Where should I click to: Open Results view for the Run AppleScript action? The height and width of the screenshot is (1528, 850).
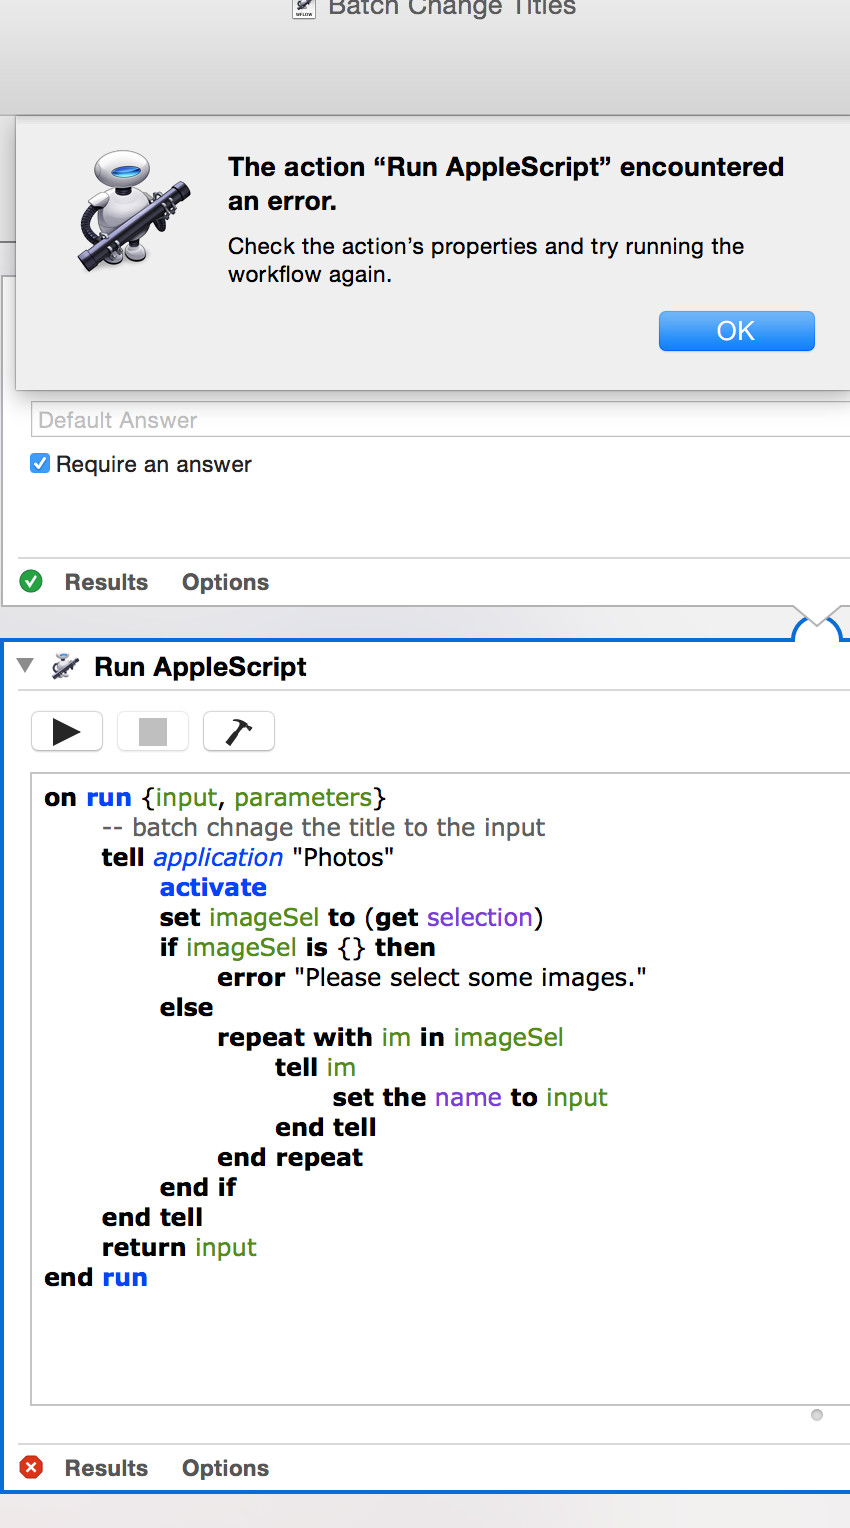tap(105, 1467)
